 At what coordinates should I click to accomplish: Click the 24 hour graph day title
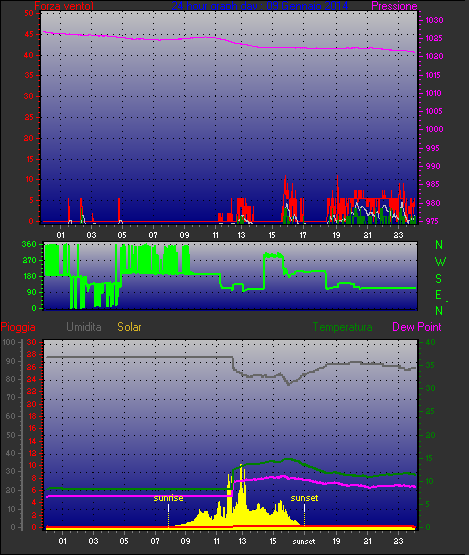click(x=259, y=6)
